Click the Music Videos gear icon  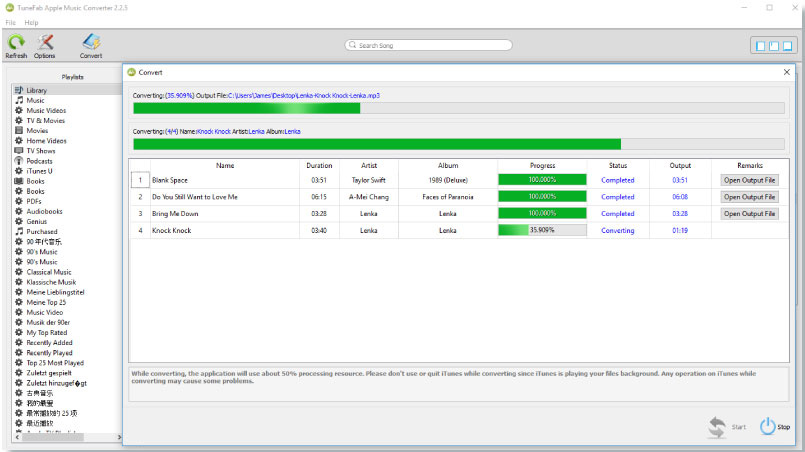pyautogui.click(x=19, y=110)
